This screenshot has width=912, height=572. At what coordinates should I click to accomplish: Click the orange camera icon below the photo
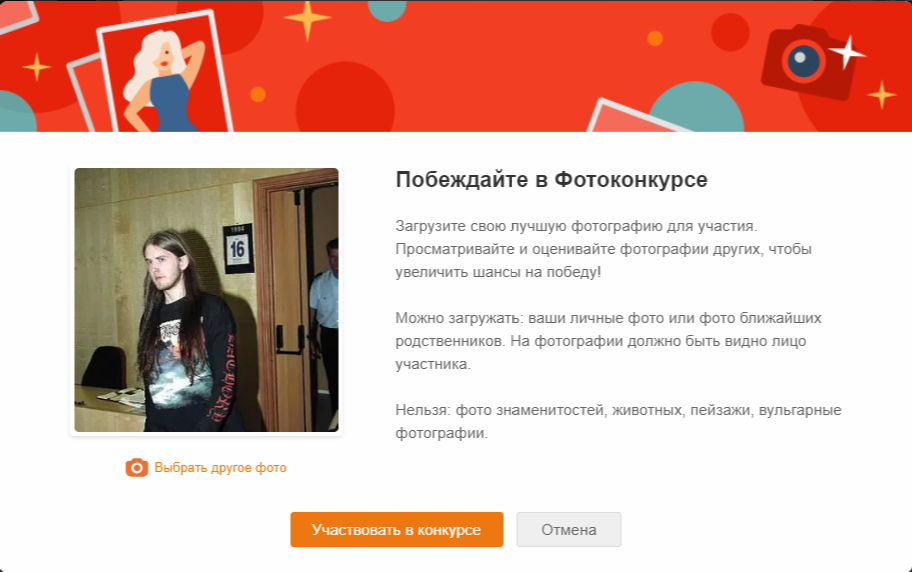point(137,467)
